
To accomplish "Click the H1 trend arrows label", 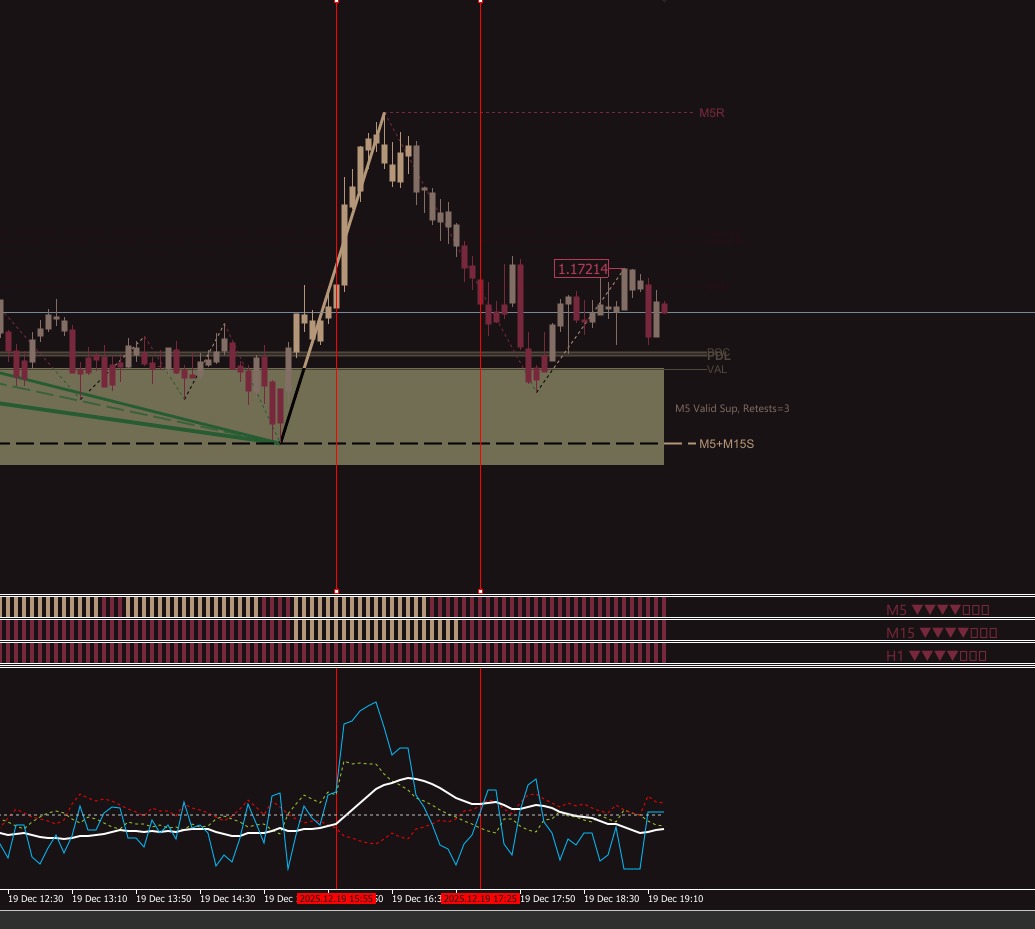I will (936, 656).
